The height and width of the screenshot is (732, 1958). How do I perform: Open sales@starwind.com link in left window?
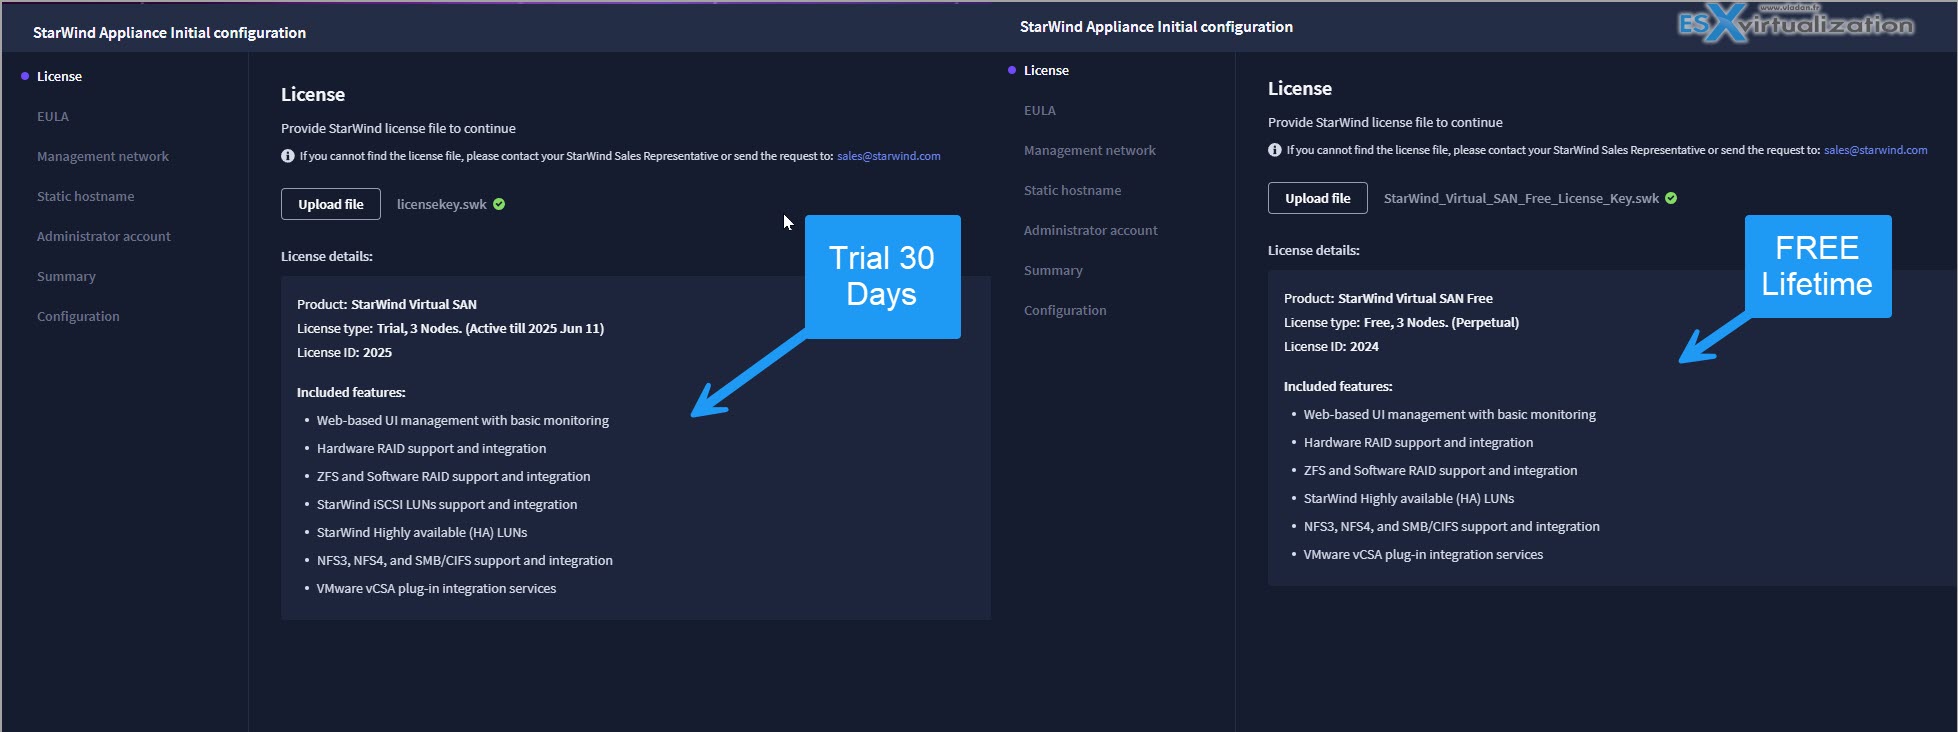(889, 156)
